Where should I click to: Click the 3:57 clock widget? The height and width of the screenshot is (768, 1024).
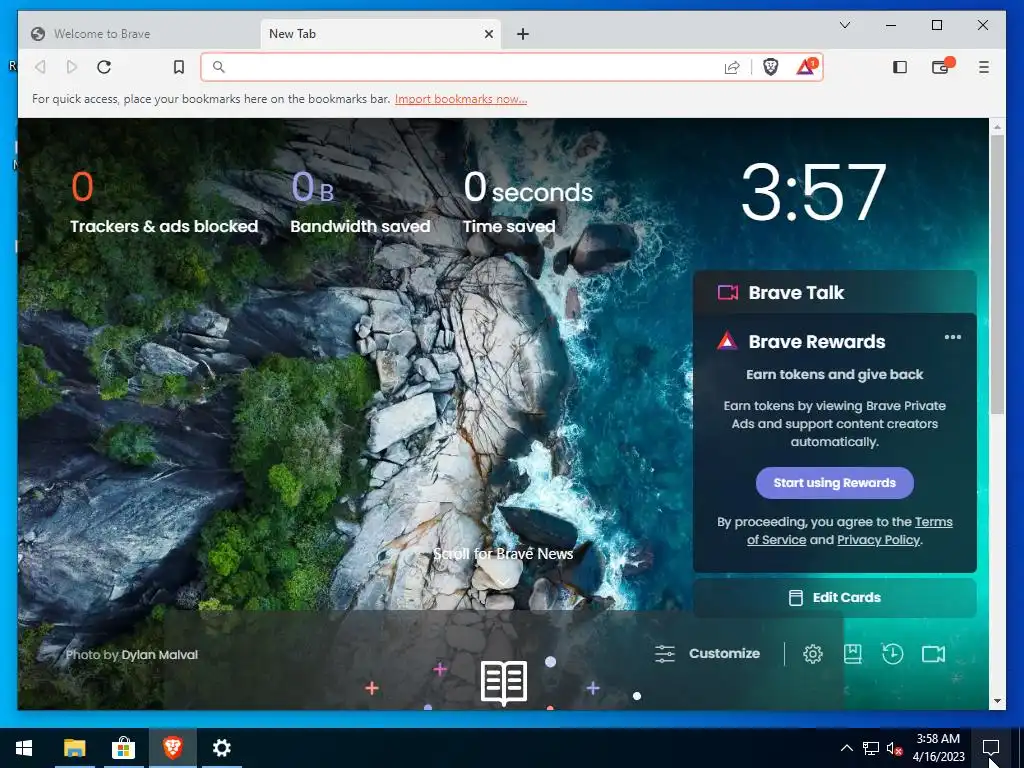pos(814,192)
